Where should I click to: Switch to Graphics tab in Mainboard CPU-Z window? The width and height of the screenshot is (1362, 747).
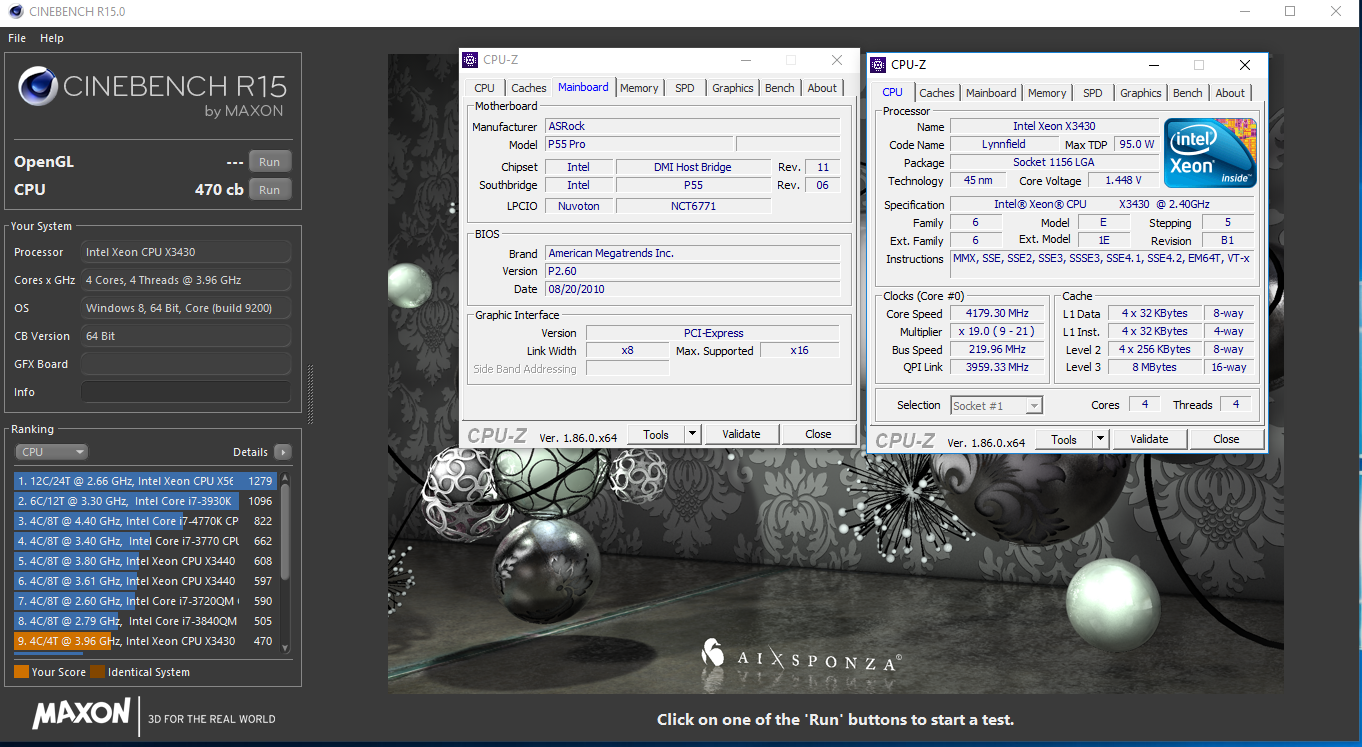733,88
